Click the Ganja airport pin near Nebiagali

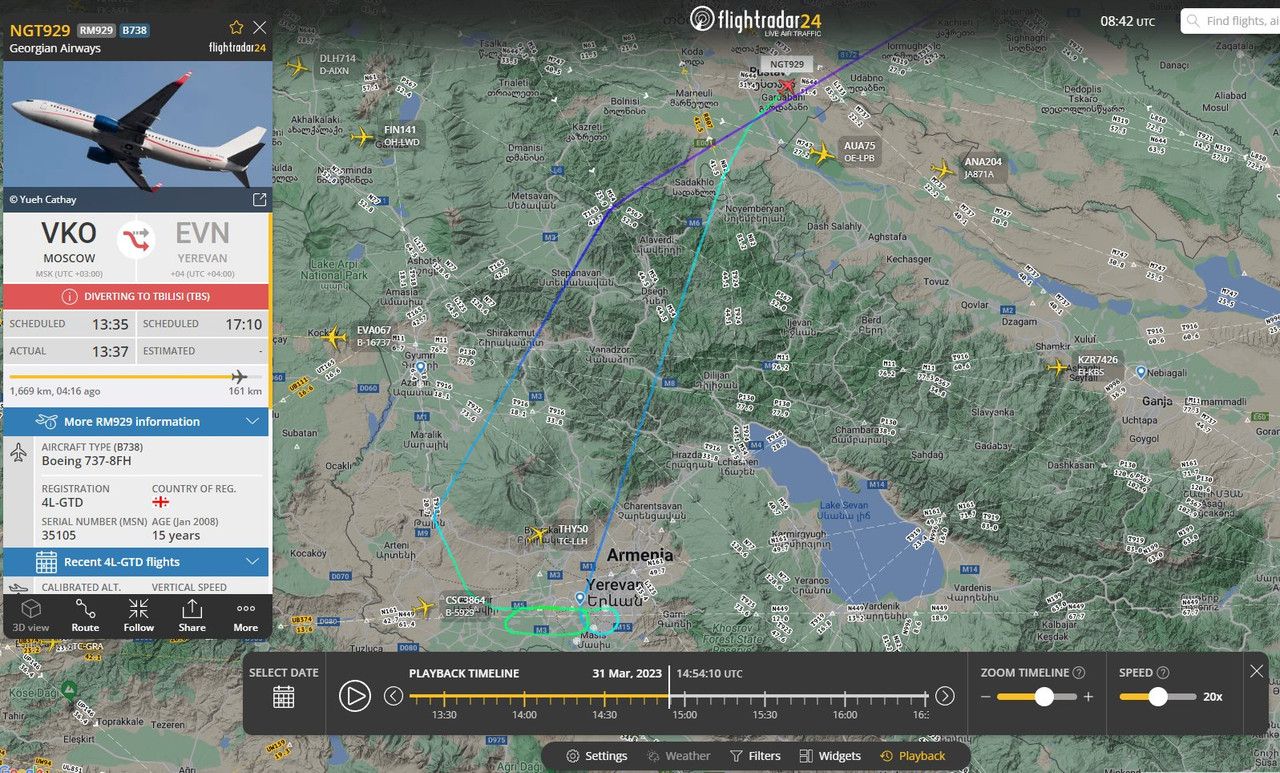click(1141, 372)
